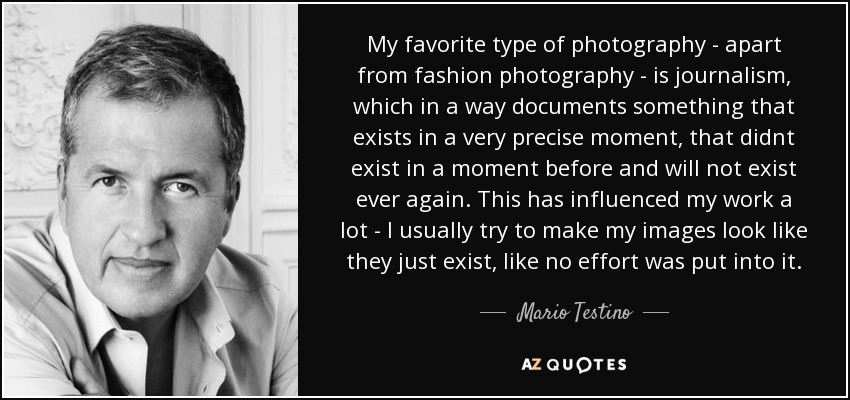Click the line starting "My favorite type of photography"

[x=574, y=46]
